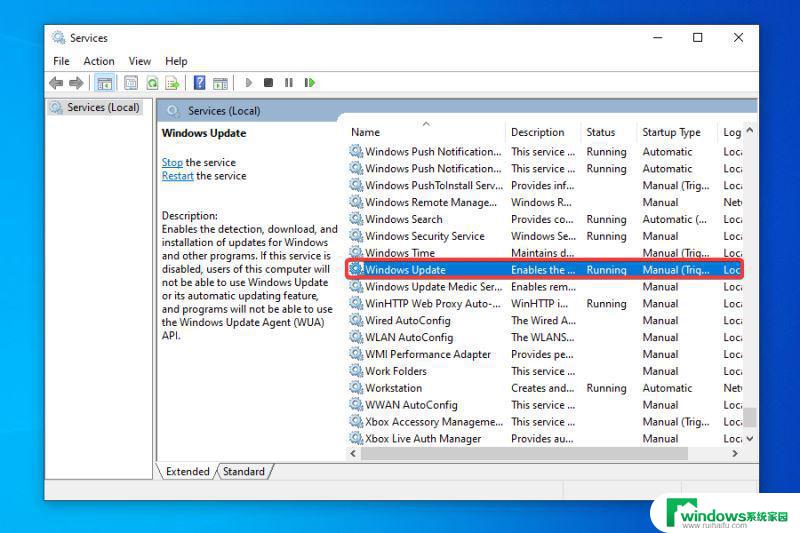Viewport: 800px width, 533px height.
Task: Click the 'Enables the ...' cell of Windows Update
Action: pyautogui.click(x=543, y=270)
